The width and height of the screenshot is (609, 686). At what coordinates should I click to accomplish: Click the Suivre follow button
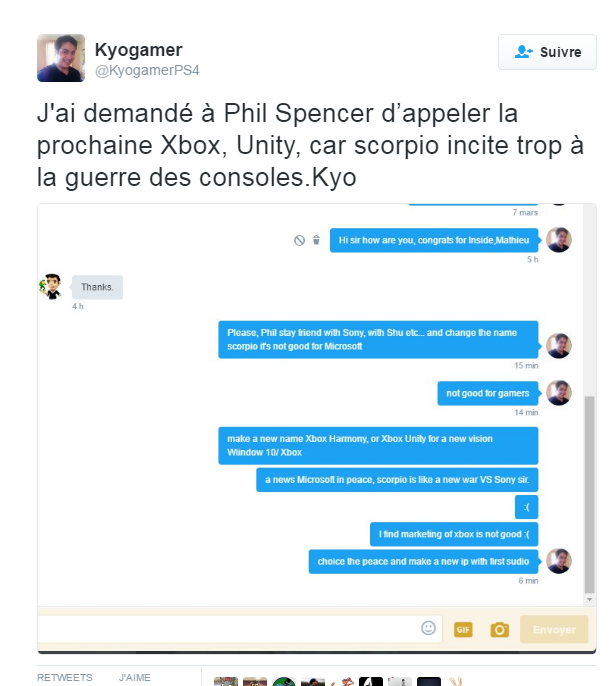point(547,52)
